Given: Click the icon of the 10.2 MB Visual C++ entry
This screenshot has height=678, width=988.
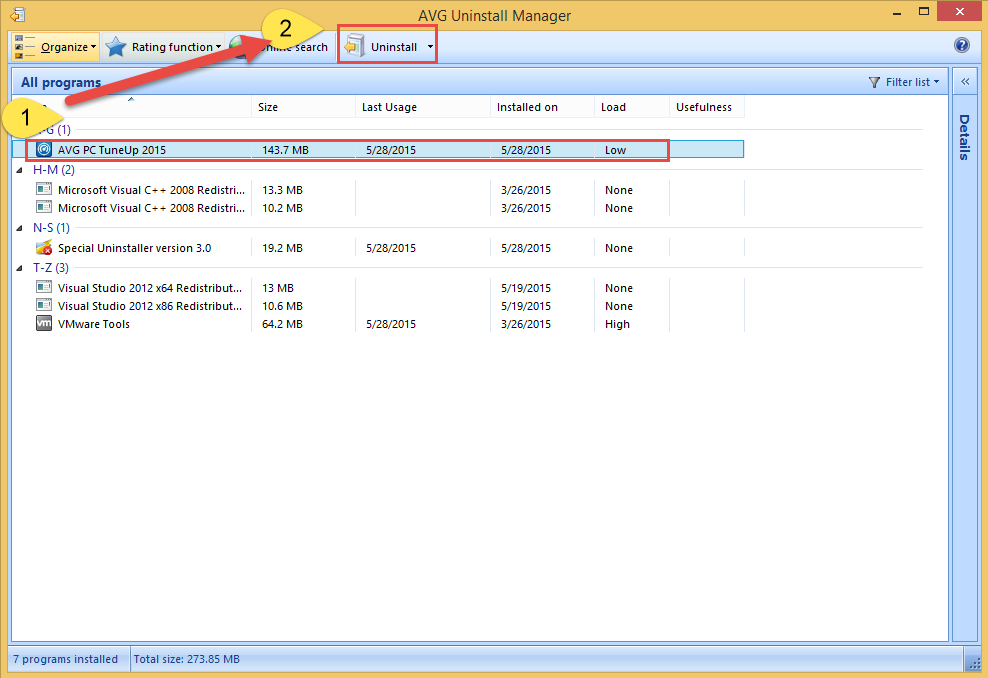Looking at the screenshot, I should coord(43,207).
